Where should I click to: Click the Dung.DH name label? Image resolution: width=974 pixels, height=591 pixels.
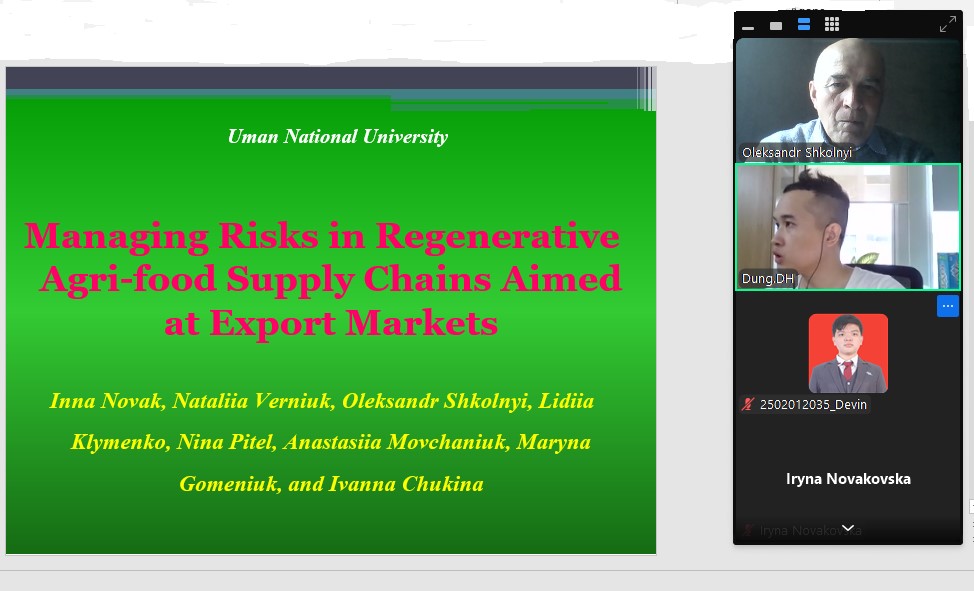click(768, 279)
